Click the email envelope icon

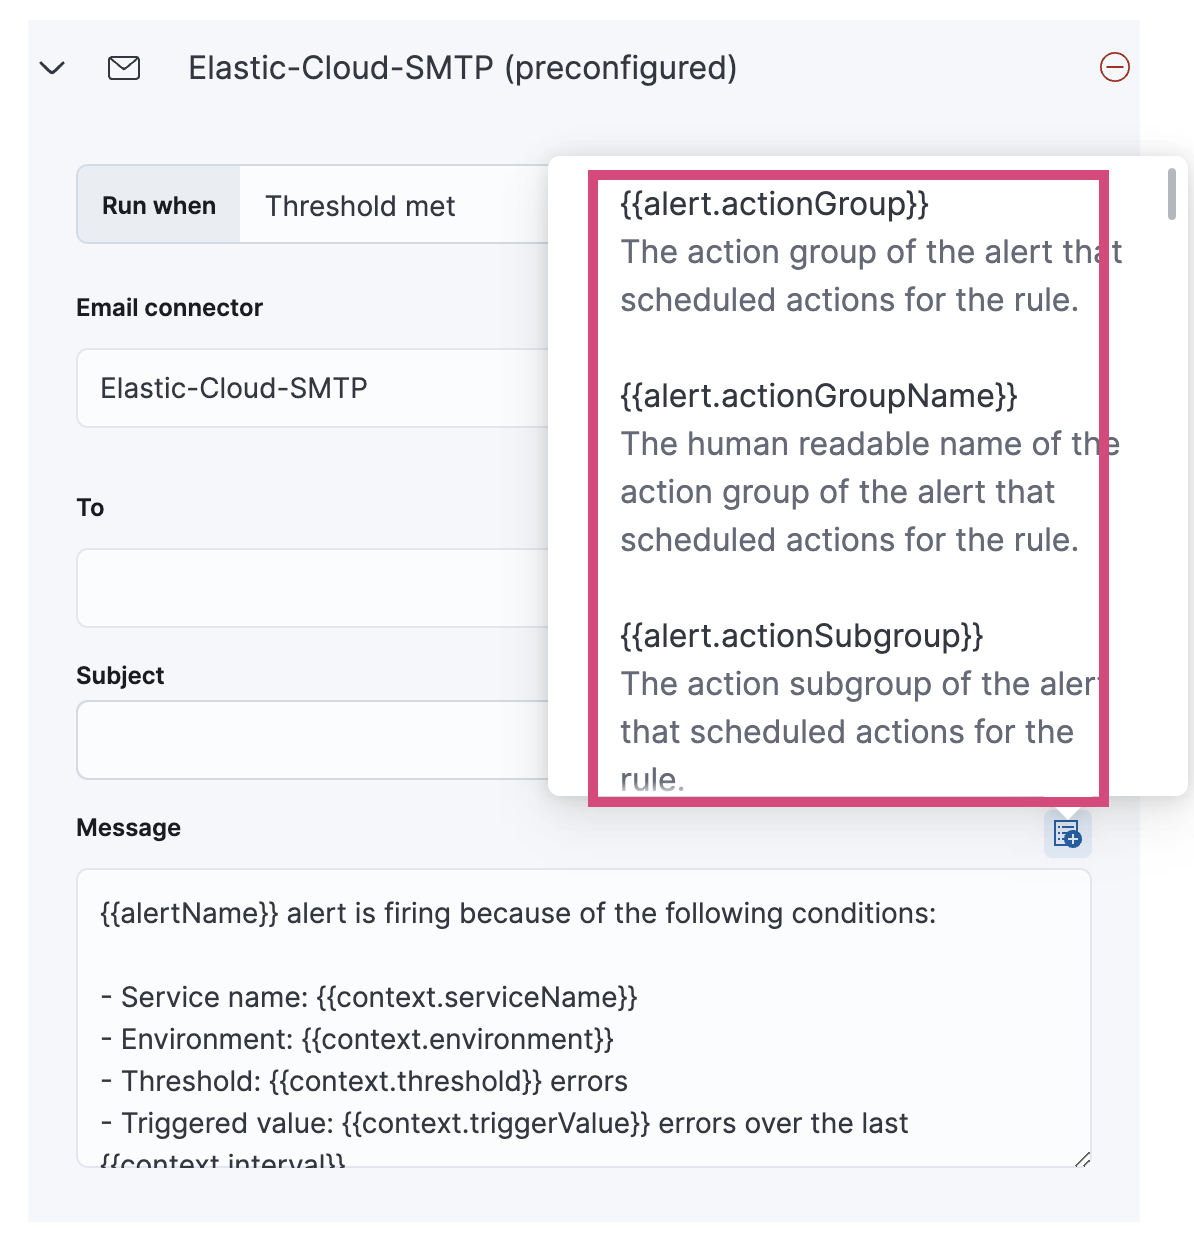[x=123, y=68]
